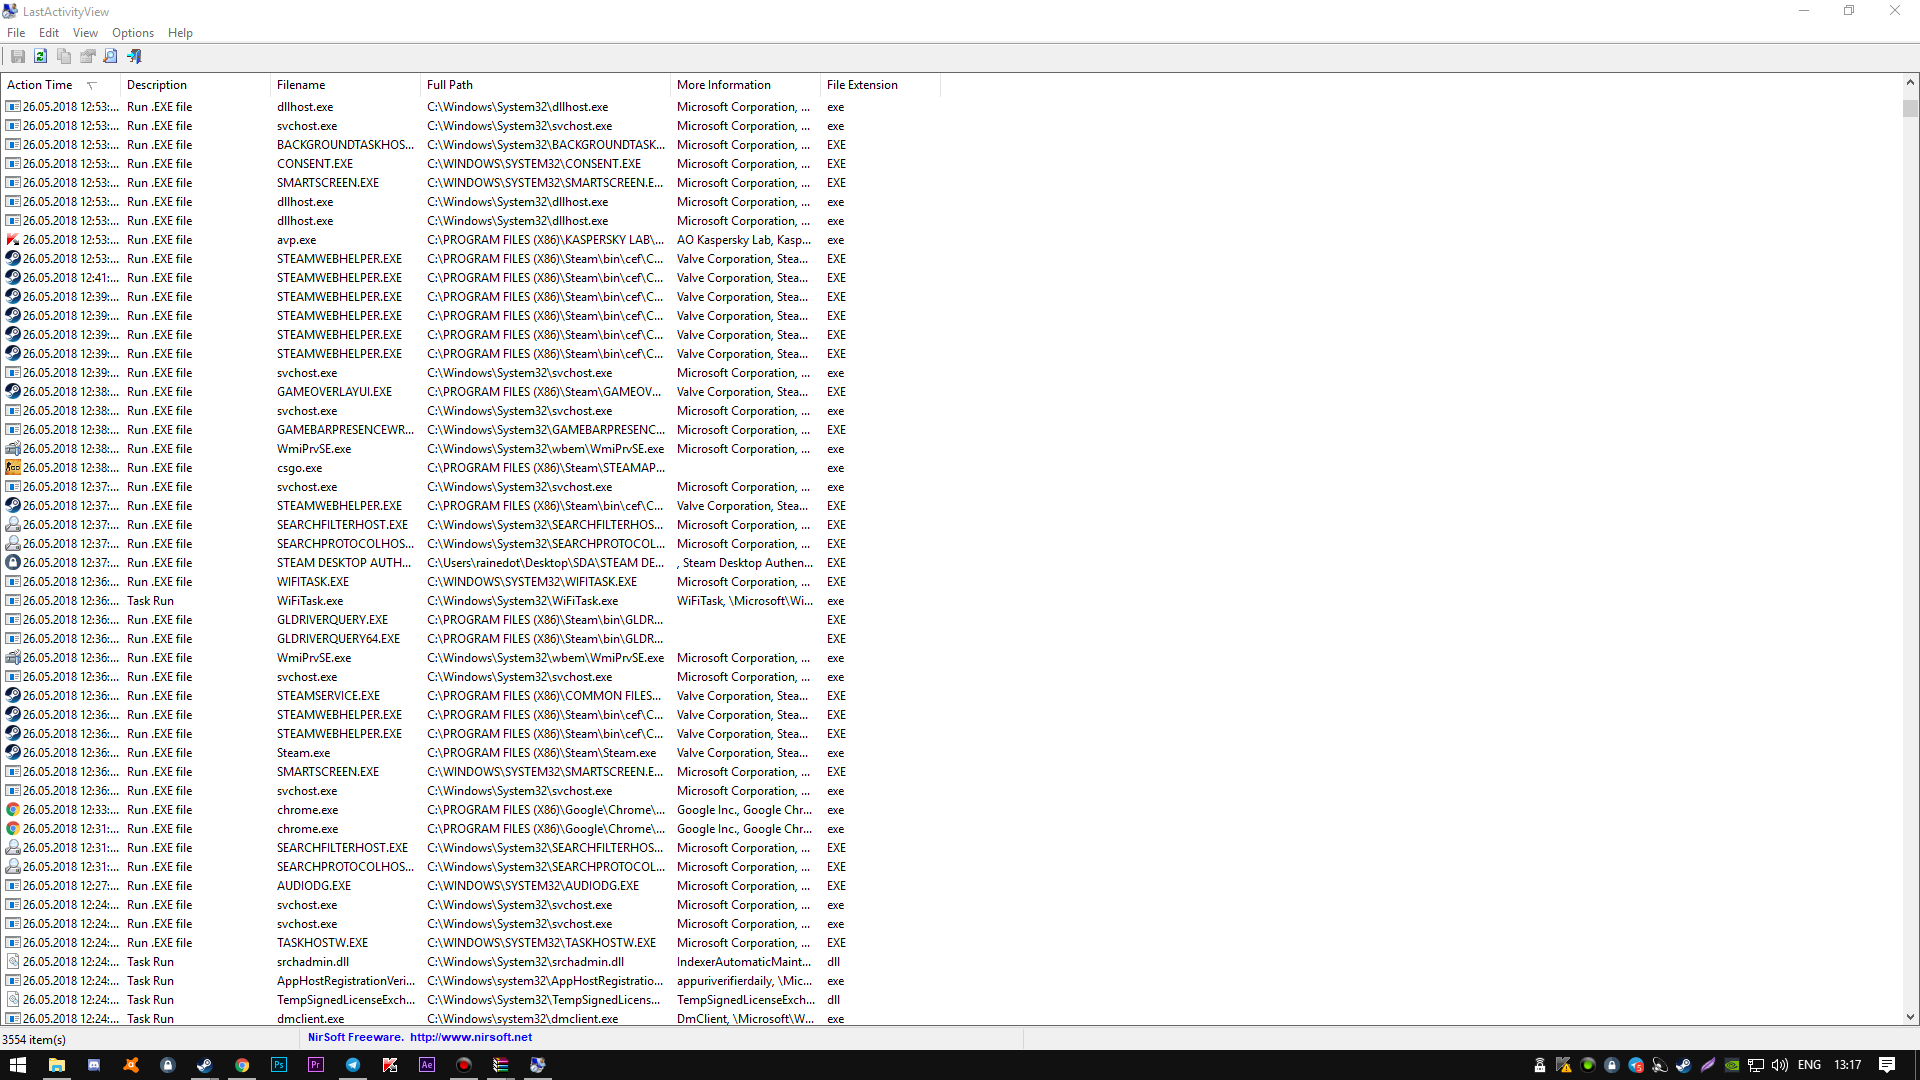Click the Sort by Description column header
This screenshot has width=1920, height=1080.
[157, 85]
